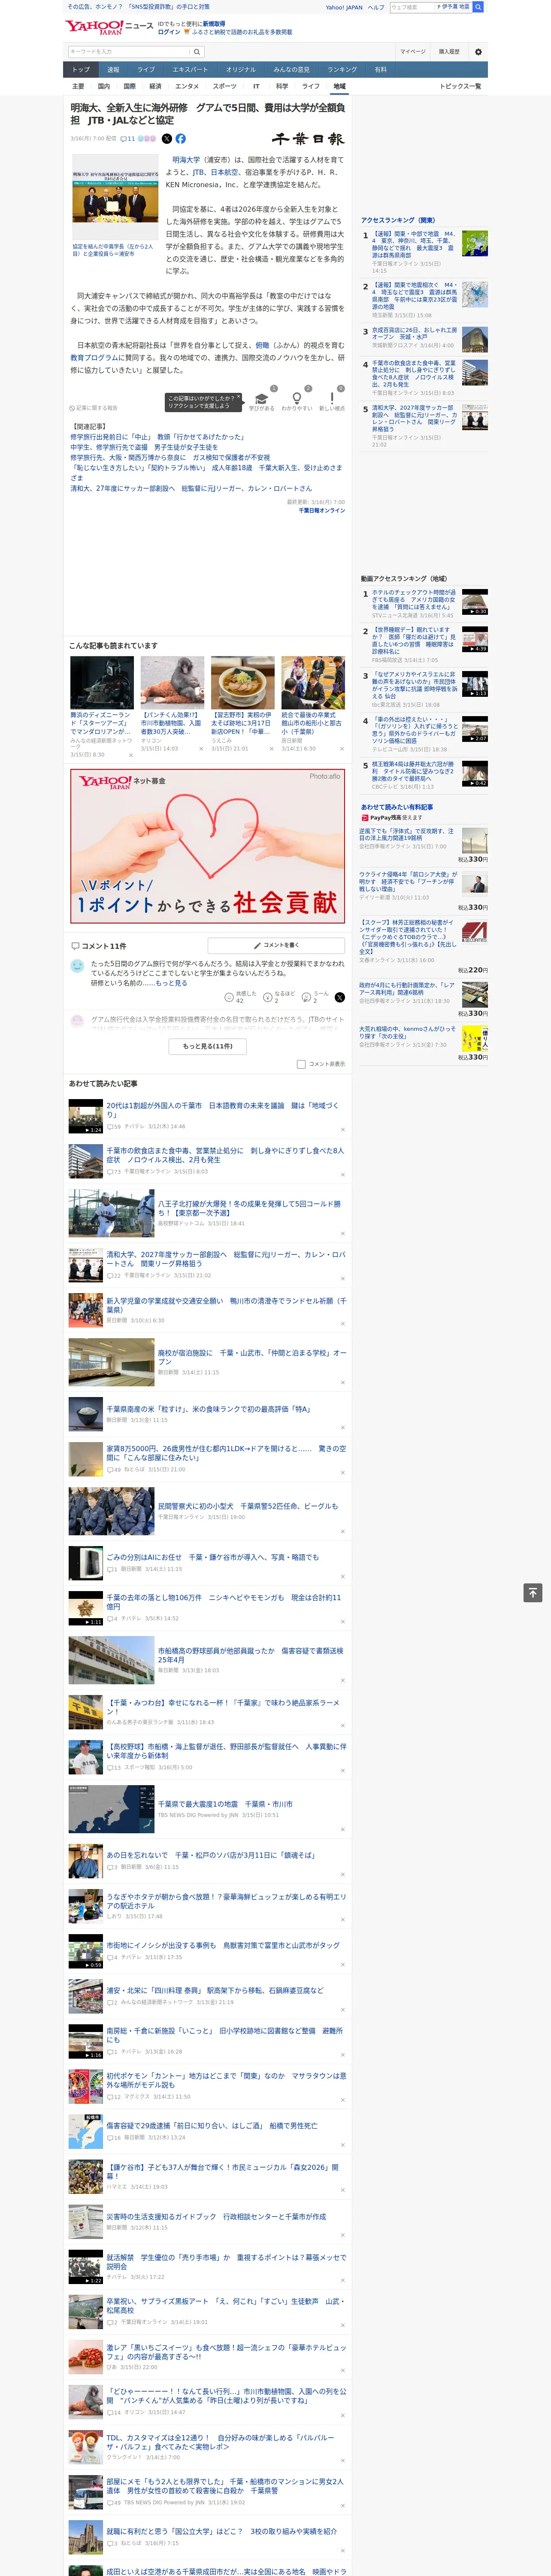
Task: React with わかりやすい lightbulb icon
Action: click(x=296, y=398)
